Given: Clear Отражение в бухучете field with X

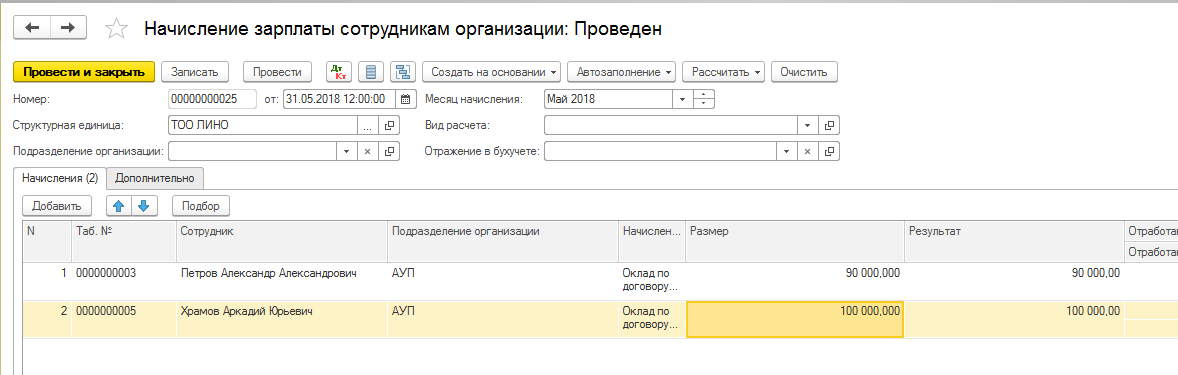Looking at the screenshot, I should click(808, 151).
